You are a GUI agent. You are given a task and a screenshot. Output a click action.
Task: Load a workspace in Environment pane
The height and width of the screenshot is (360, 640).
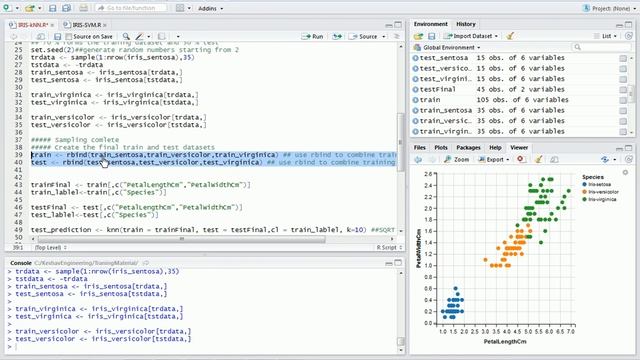(418, 36)
